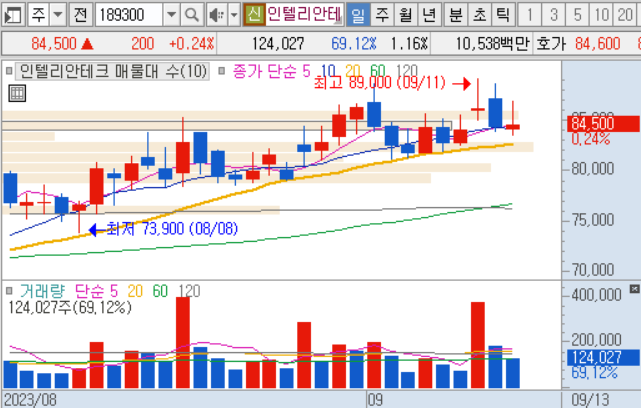This screenshot has width=641, height=408.
Task: Click the 인텔리안테크 매물대 수(10) label
Action: coord(113,72)
